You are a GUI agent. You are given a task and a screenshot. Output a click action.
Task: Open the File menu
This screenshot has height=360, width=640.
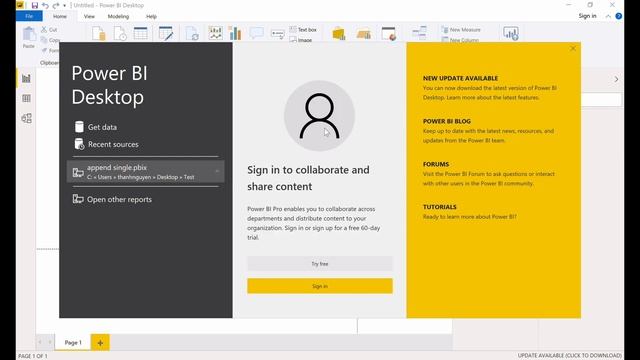tap(29, 16)
